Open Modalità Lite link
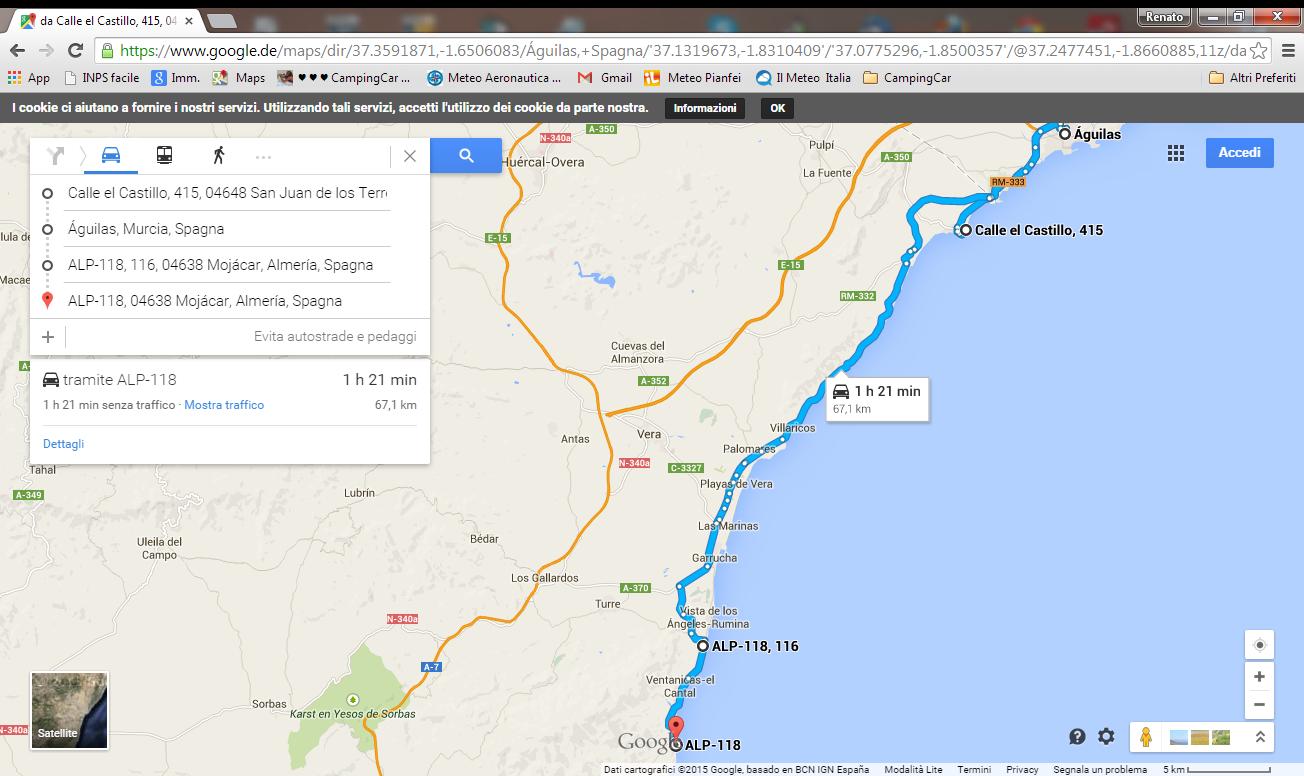Image resolution: width=1304 pixels, height=776 pixels. pyautogui.click(x=913, y=769)
